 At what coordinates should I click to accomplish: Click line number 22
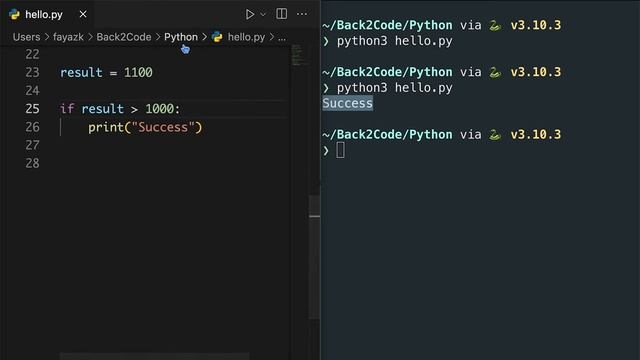tap(33, 54)
